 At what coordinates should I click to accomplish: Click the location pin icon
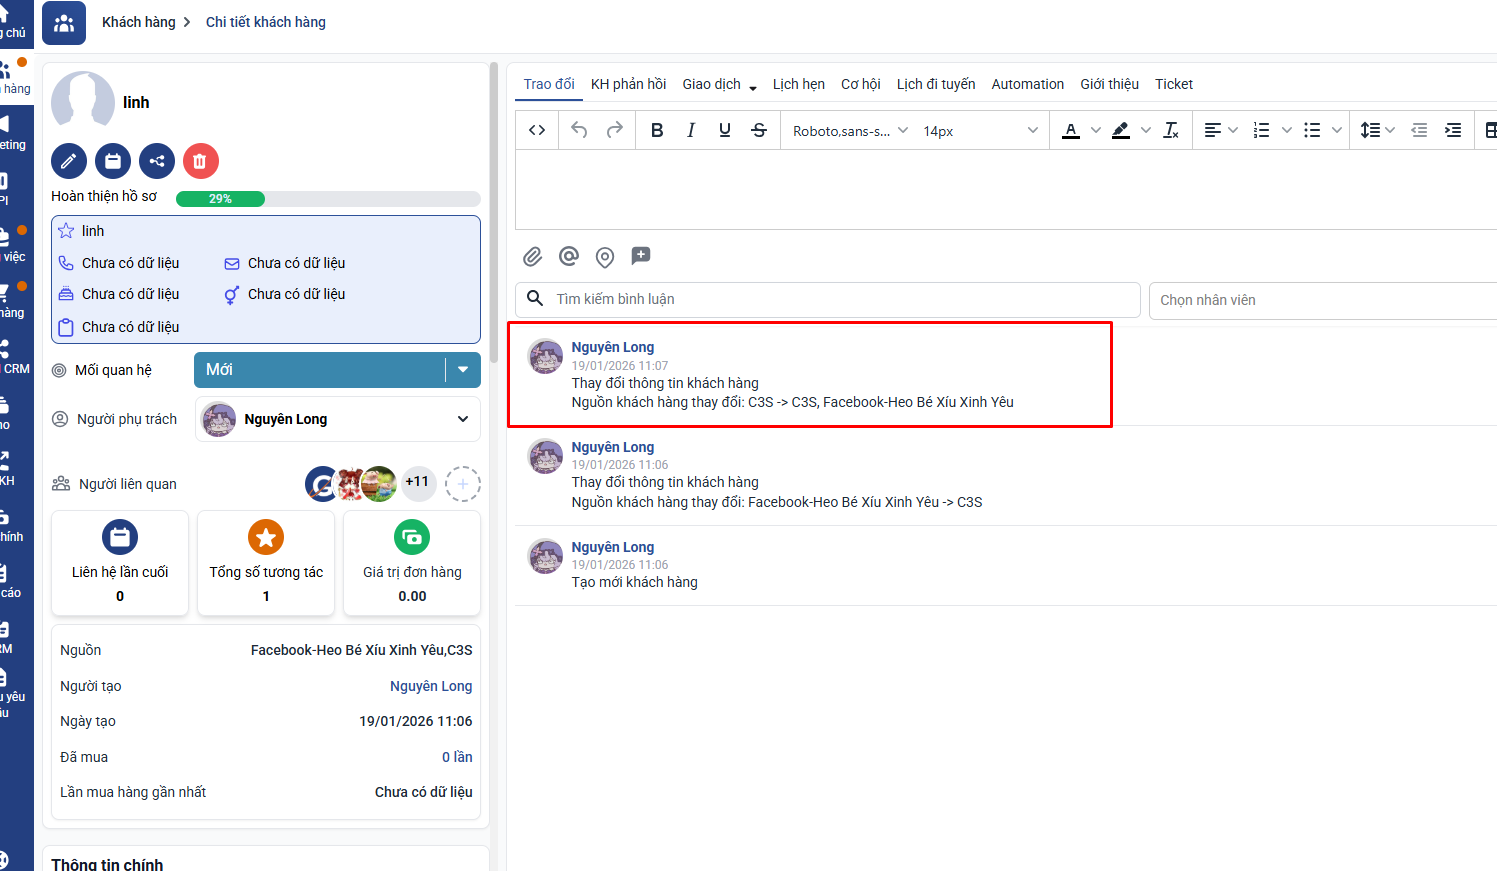(x=605, y=257)
